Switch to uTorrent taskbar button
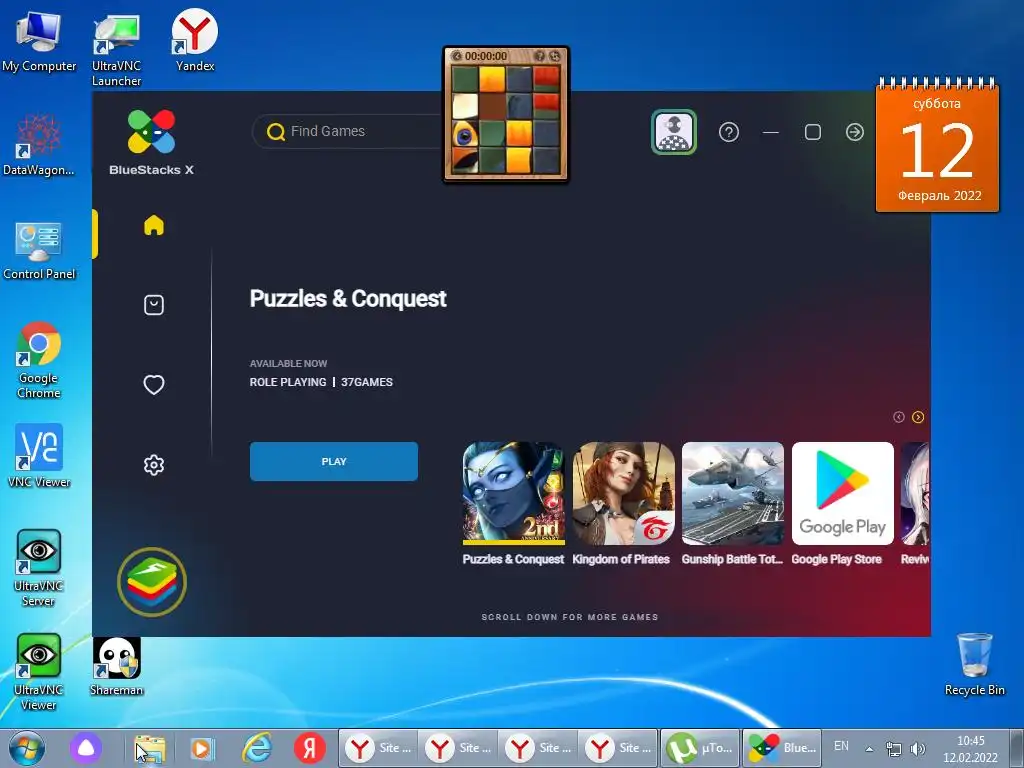Image resolution: width=1024 pixels, height=768 pixels. coord(699,748)
